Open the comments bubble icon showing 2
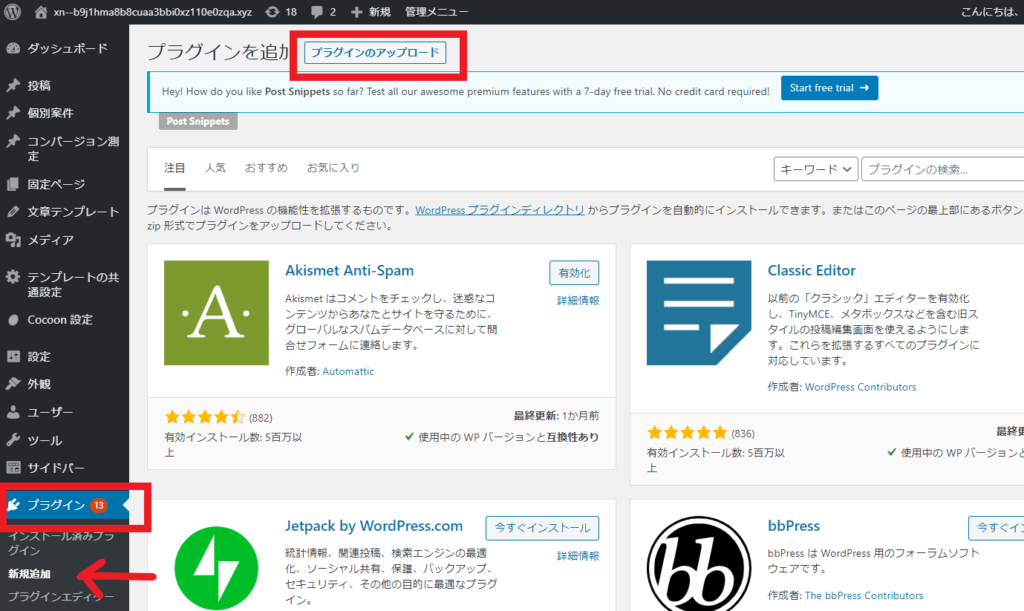 pos(317,12)
